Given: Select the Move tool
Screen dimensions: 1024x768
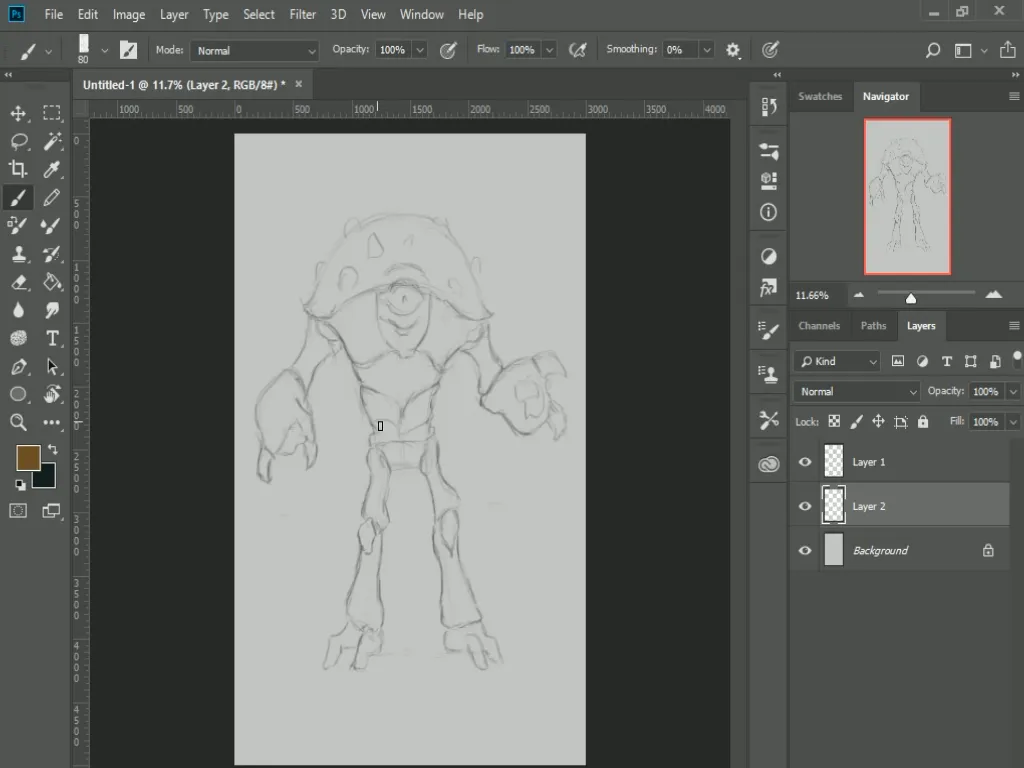Looking at the screenshot, I should (x=18, y=114).
